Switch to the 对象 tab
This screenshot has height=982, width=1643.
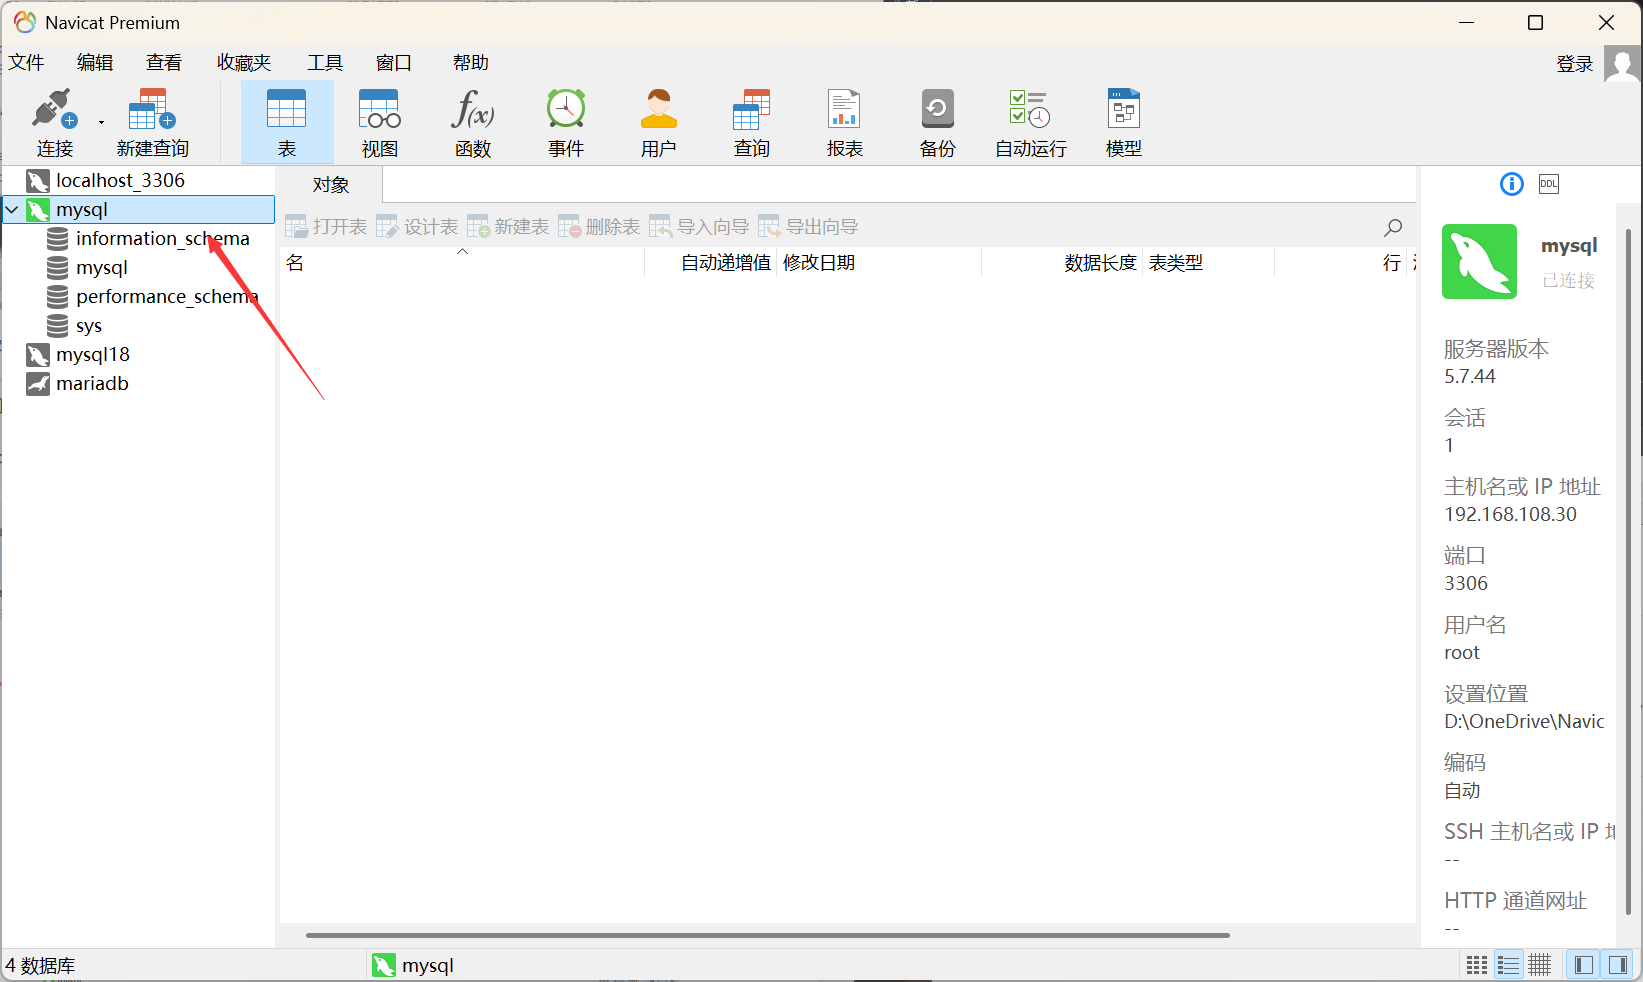pos(331,185)
